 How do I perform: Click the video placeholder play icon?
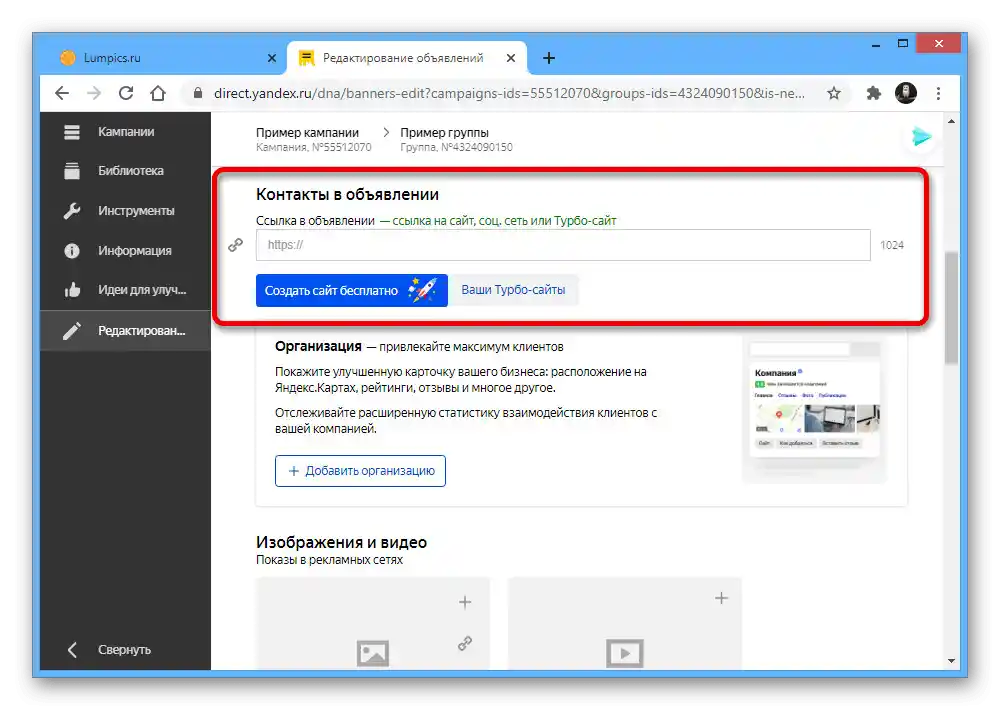click(x=625, y=653)
